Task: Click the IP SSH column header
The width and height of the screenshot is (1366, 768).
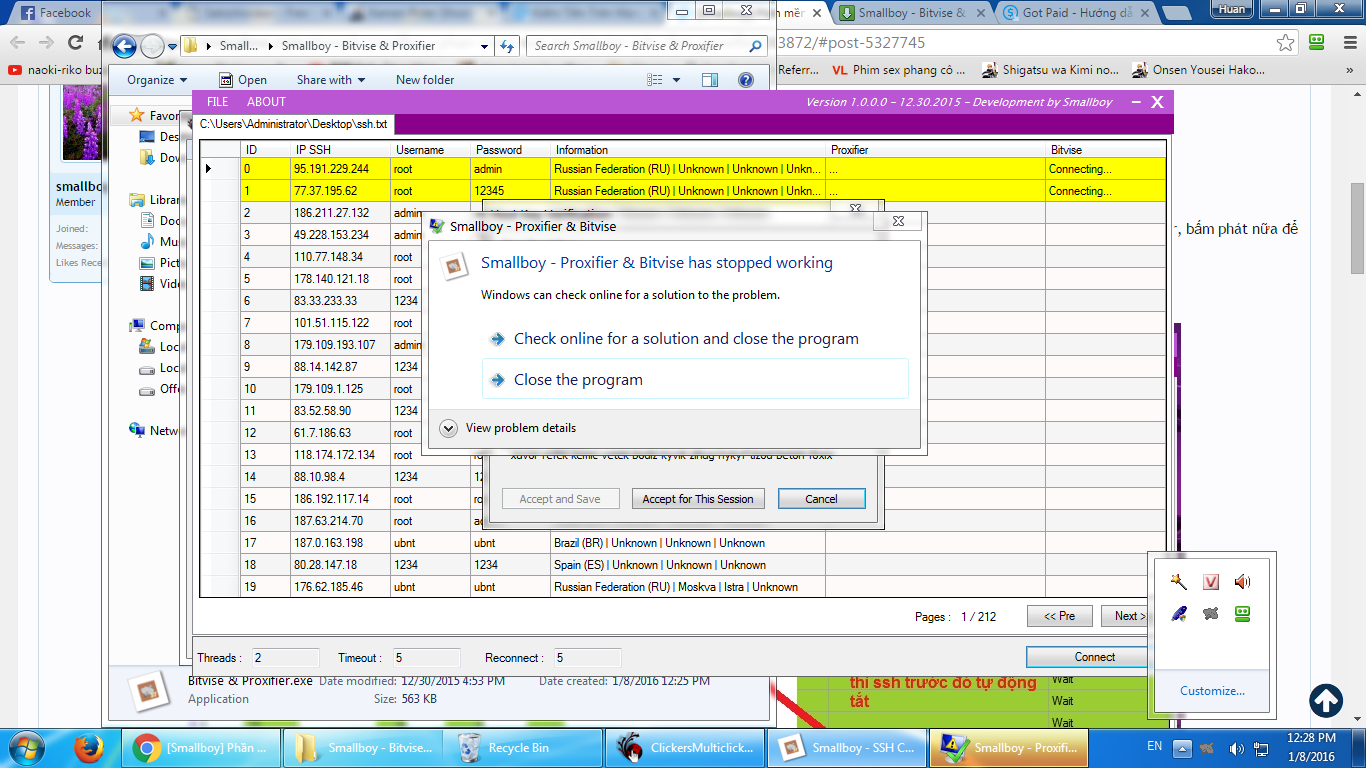Action: (341, 150)
